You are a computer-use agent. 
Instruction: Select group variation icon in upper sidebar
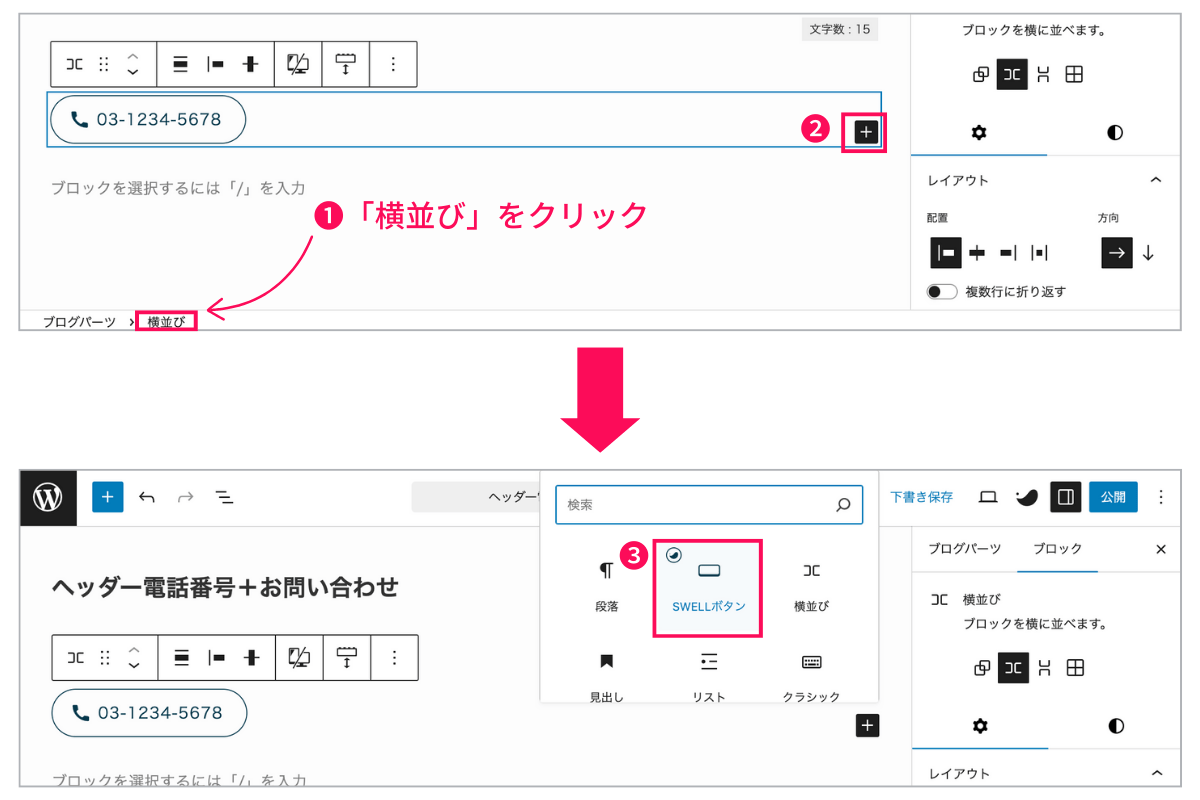[981, 74]
